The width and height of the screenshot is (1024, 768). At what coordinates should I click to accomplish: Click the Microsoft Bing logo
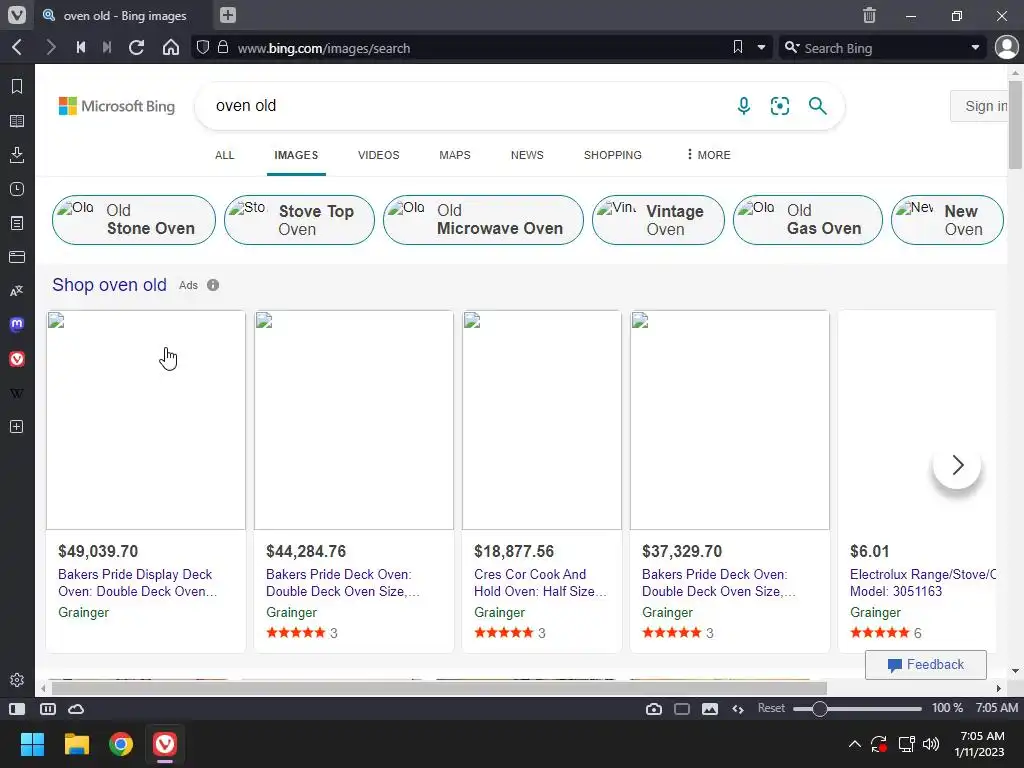pos(117,106)
